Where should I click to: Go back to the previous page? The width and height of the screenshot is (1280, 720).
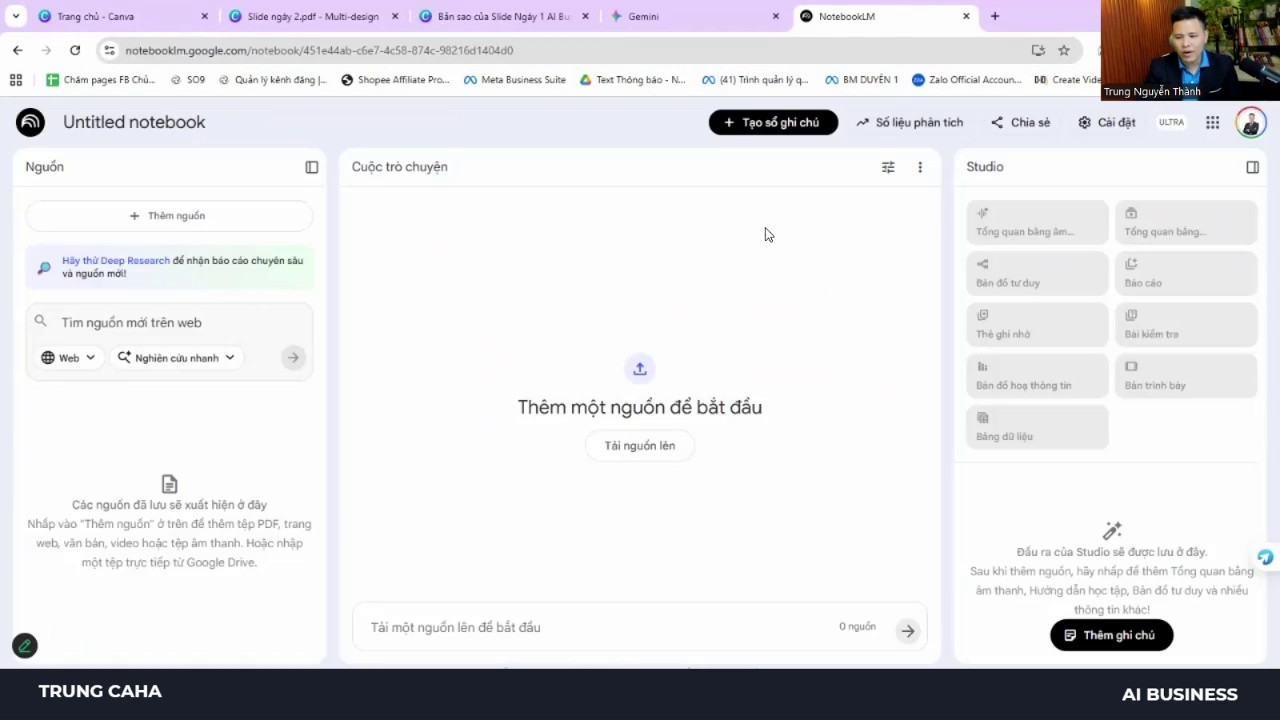coord(18,50)
